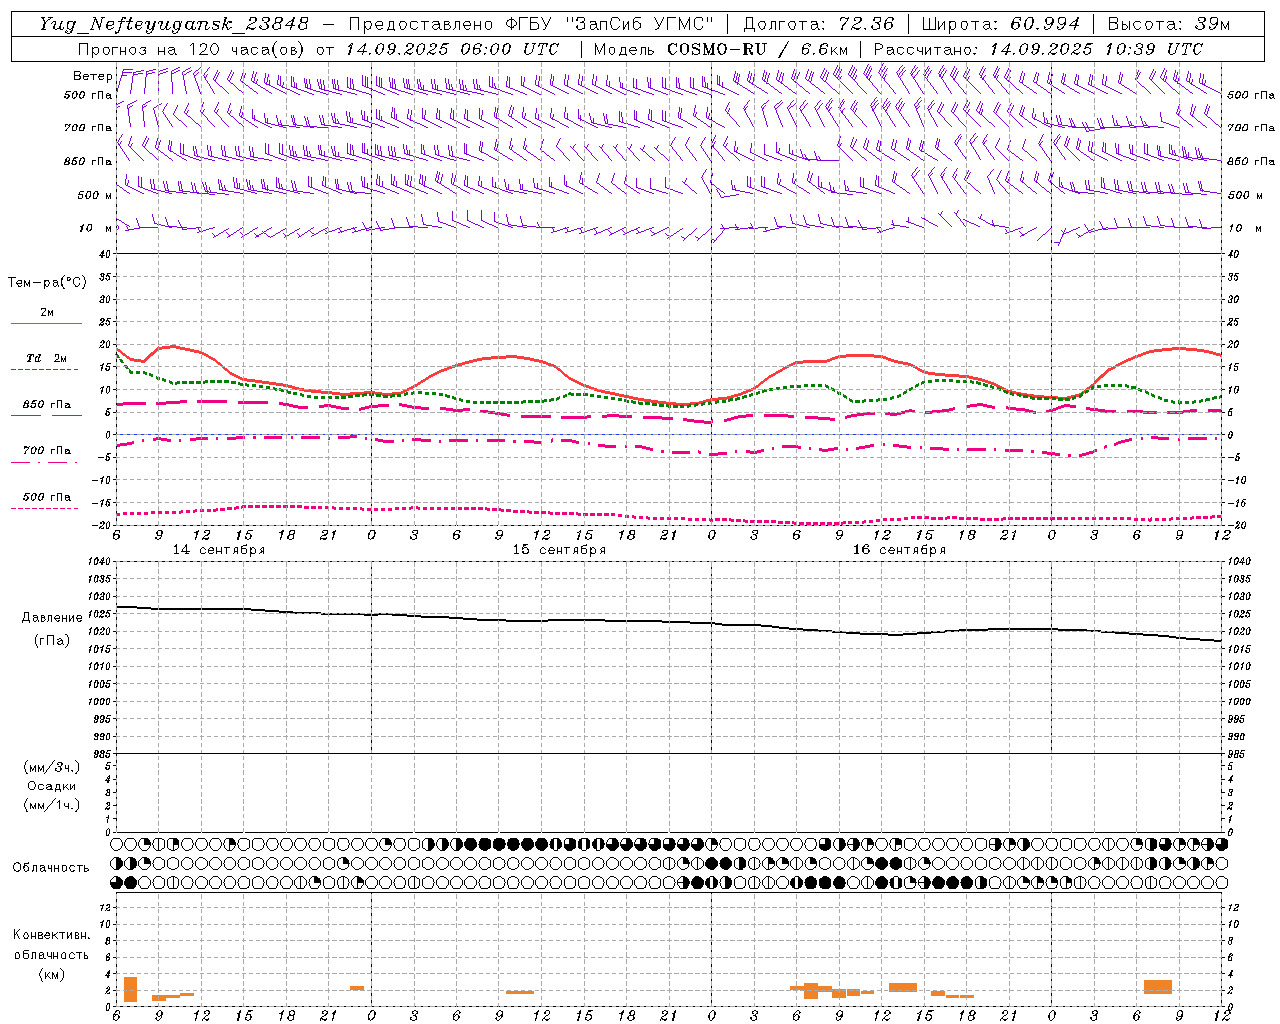Select the 'Высота: 39м' header value
Screen dimensions: 1280x1024
1169,24
